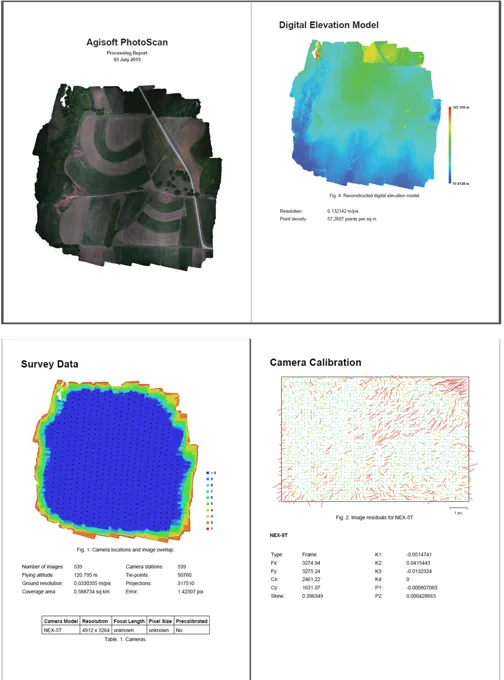Select the Cy value 1631.07
The height and width of the screenshot is (680, 504).
(x=311, y=588)
